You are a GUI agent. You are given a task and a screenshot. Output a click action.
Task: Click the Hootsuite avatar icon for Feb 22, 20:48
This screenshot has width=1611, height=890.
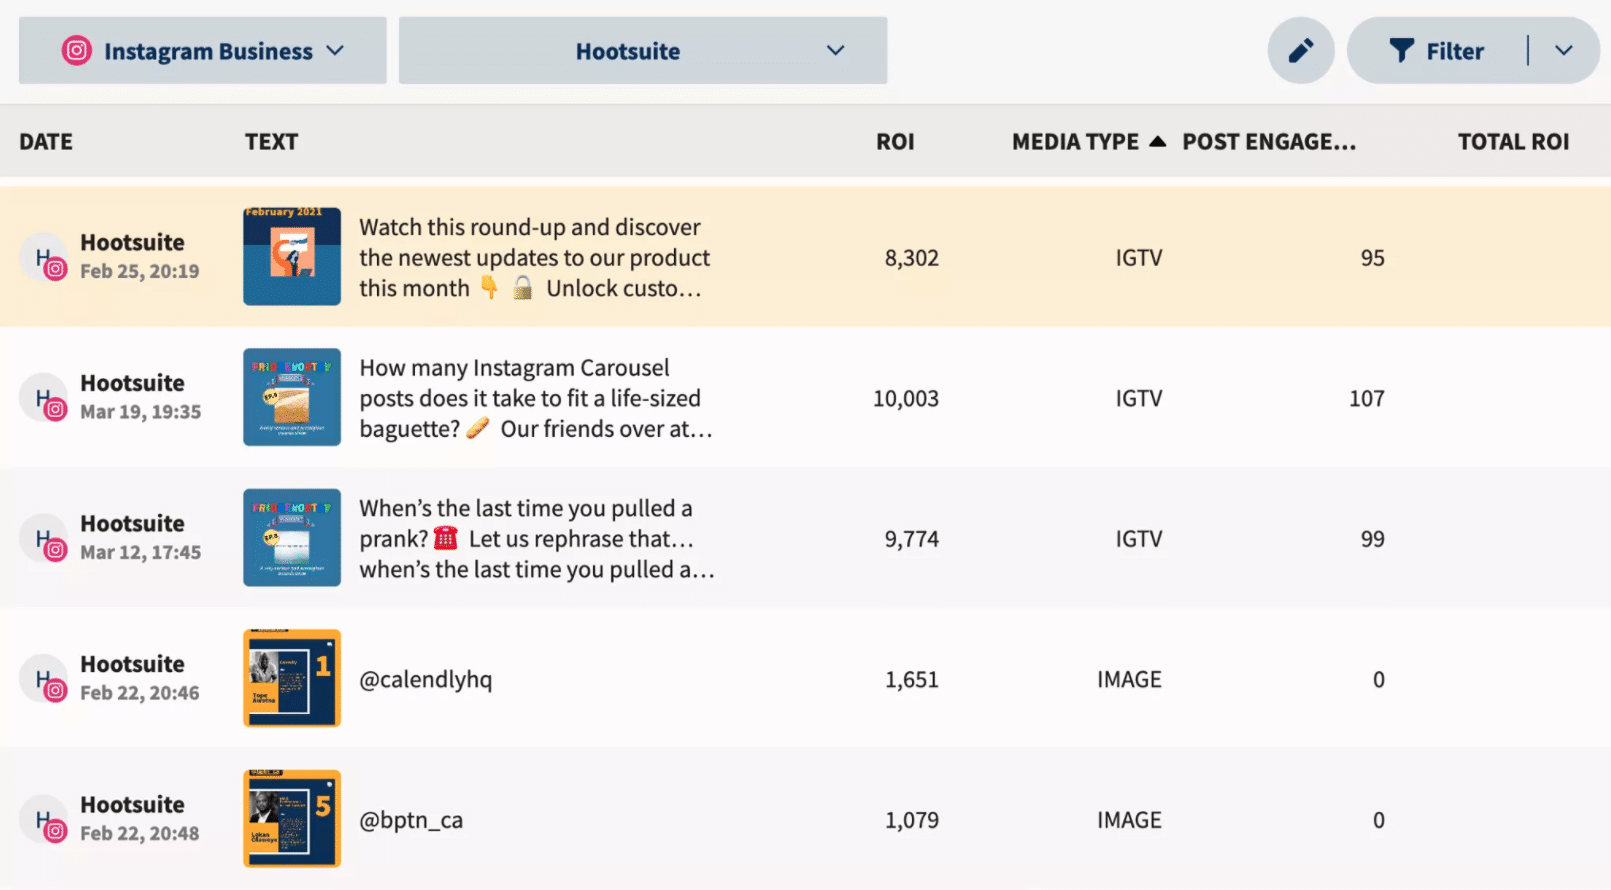pyautogui.click(x=44, y=820)
